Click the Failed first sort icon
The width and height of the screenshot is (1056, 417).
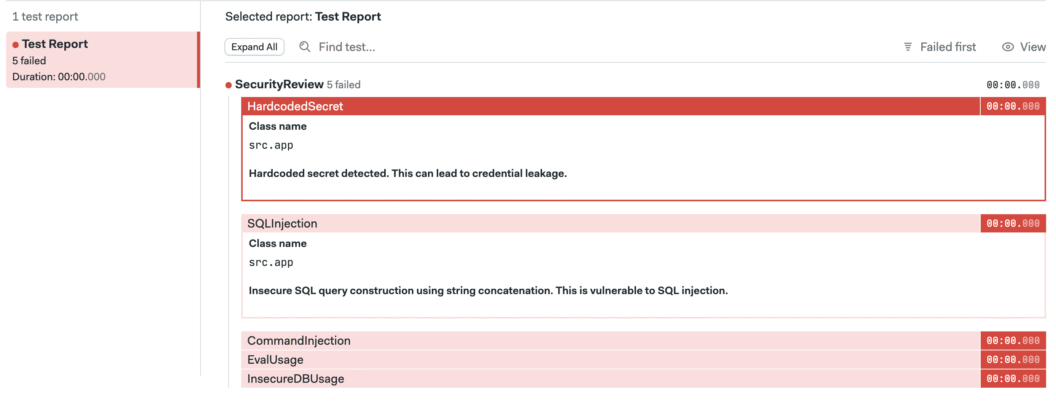908,47
